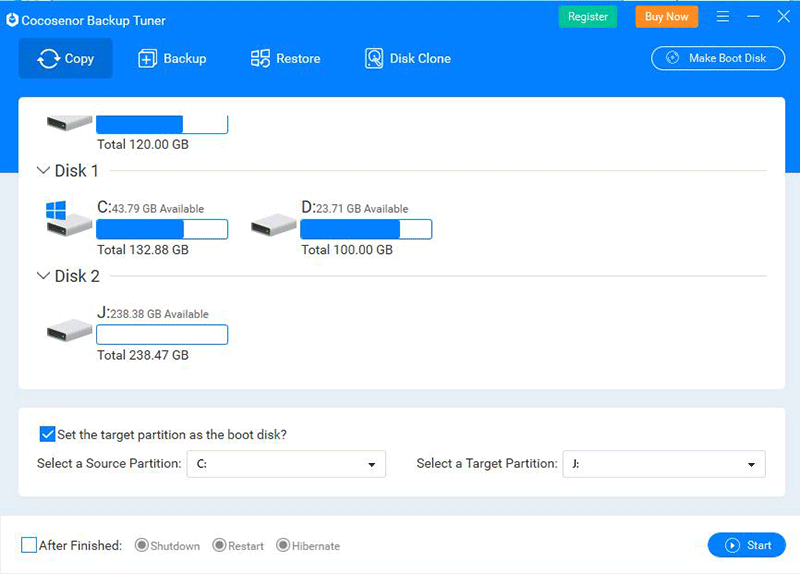The width and height of the screenshot is (800, 574).
Task: Click the Register button
Action: coord(588,17)
